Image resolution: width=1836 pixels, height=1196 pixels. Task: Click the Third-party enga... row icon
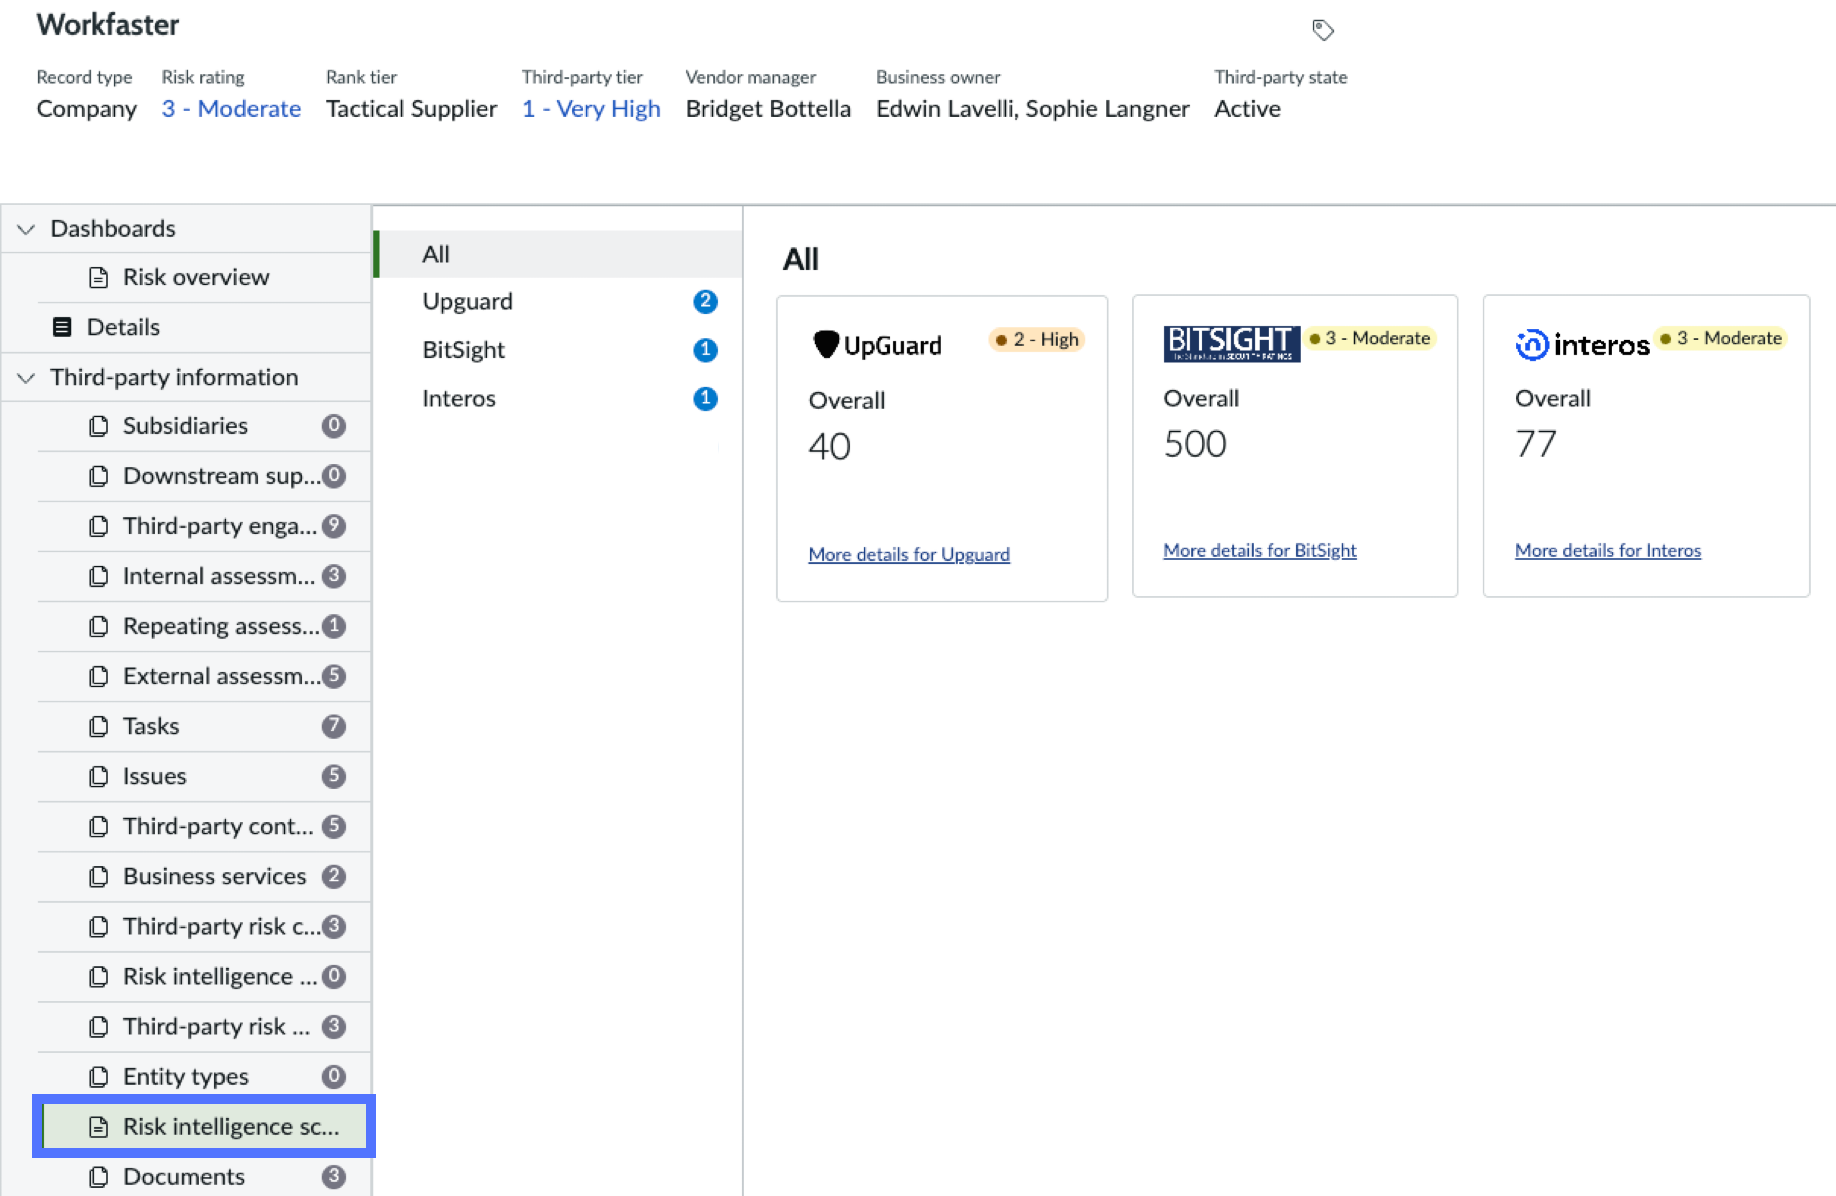98,526
